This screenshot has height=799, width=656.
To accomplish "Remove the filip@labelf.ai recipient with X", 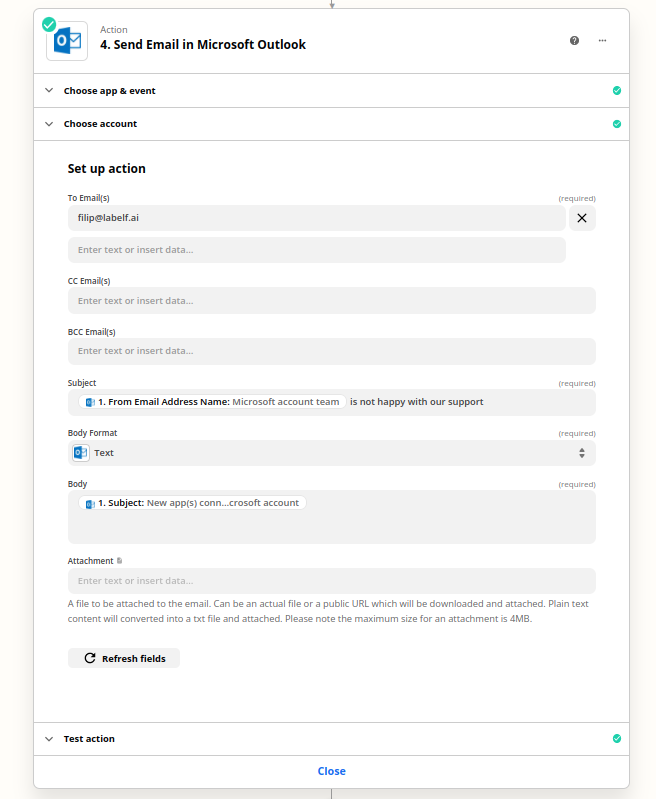I will click(582, 218).
